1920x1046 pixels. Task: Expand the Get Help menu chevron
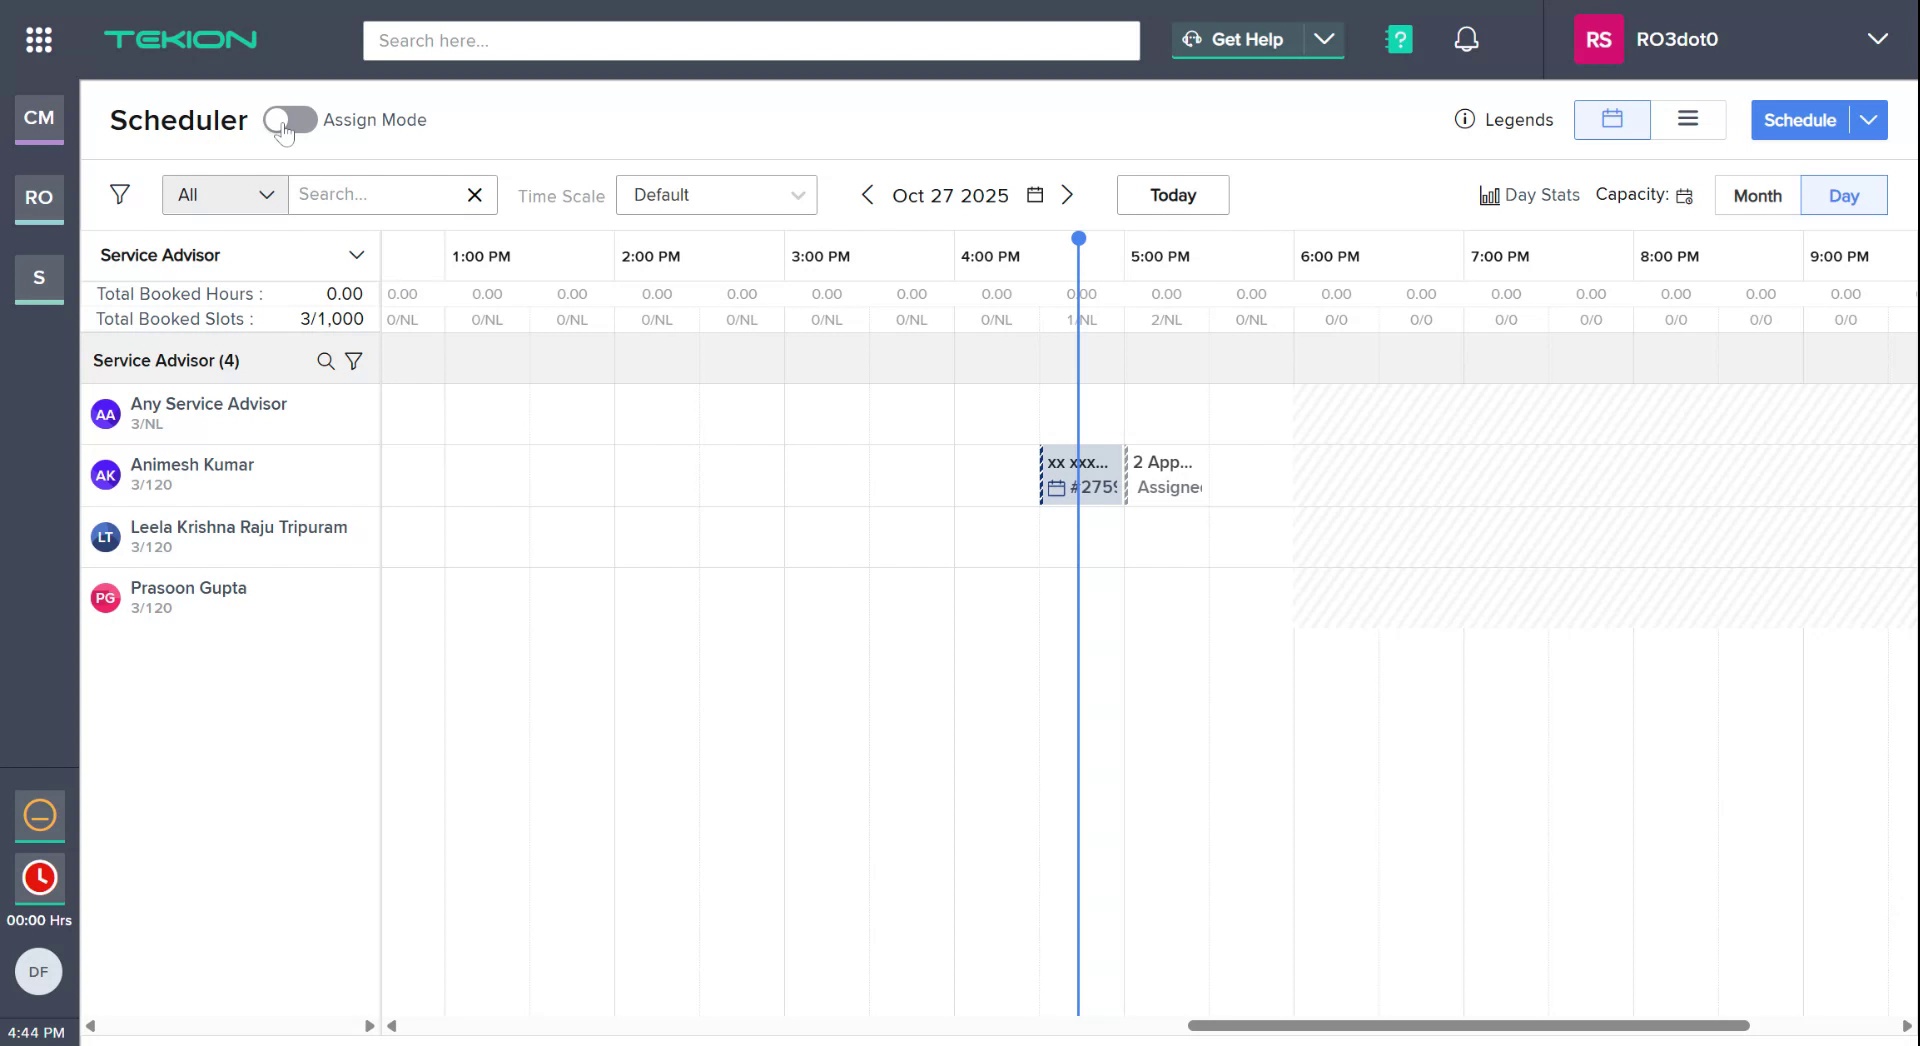pyautogui.click(x=1325, y=39)
